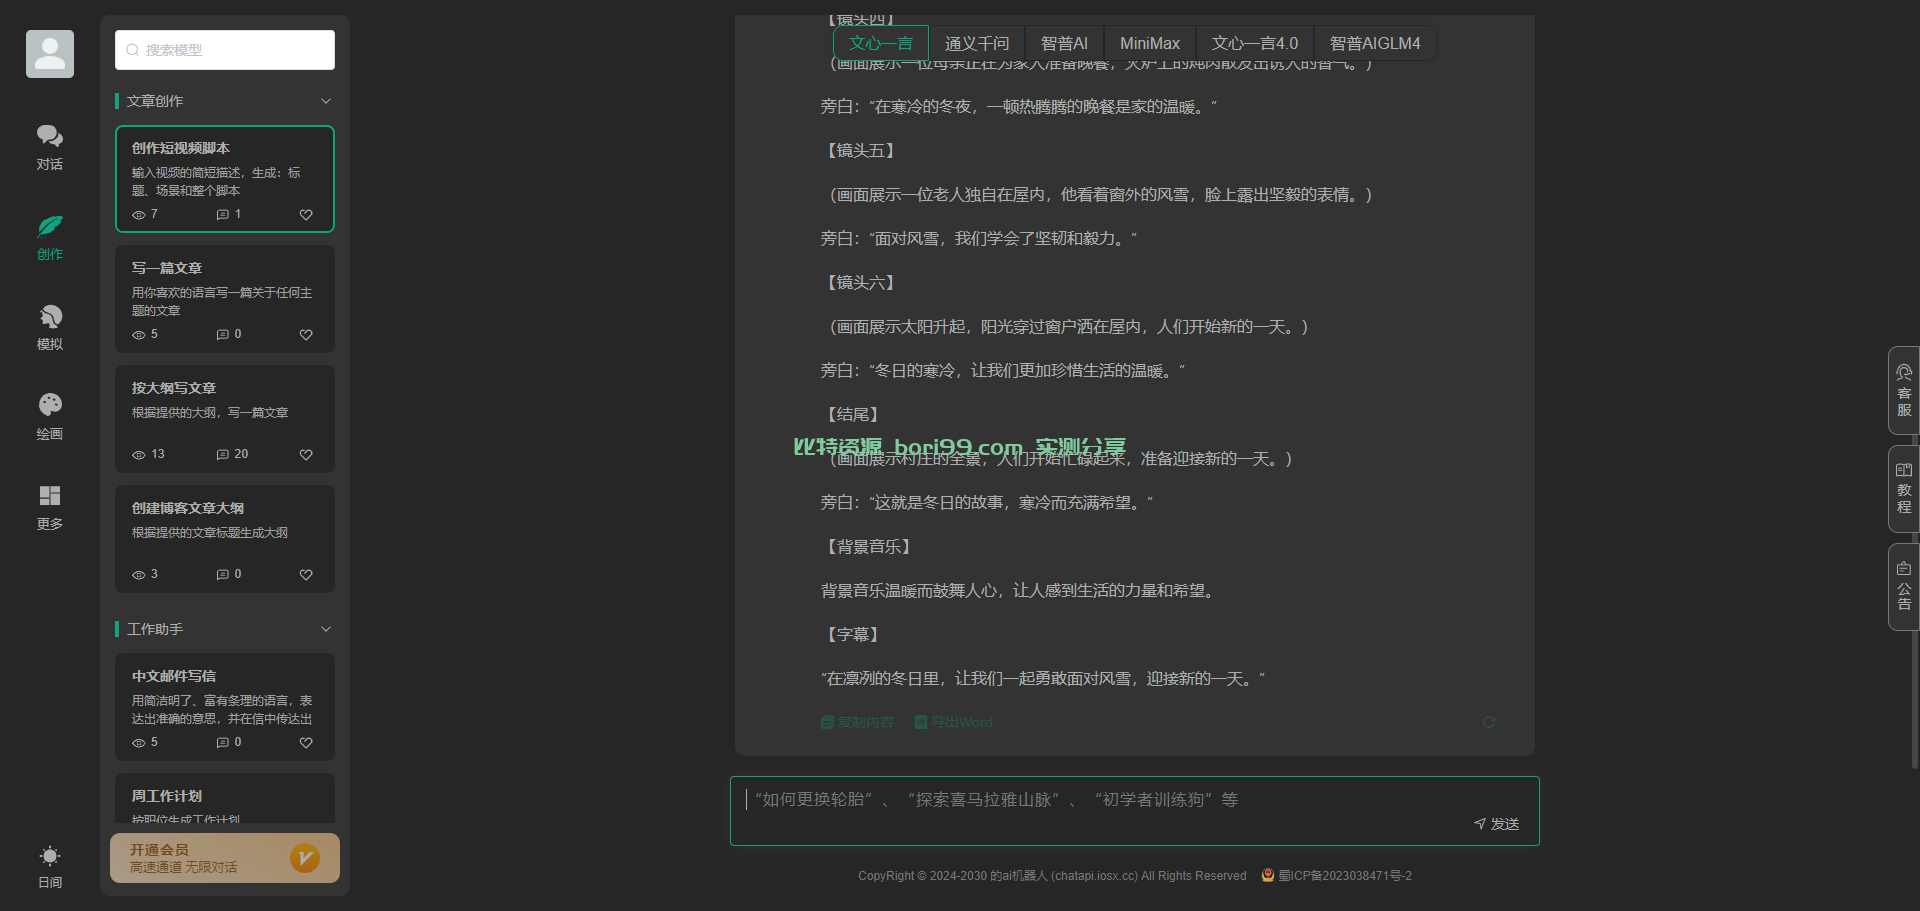The width and height of the screenshot is (1920, 911).
Task: Open the 公告 announcement panel
Action: [1904, 587]
